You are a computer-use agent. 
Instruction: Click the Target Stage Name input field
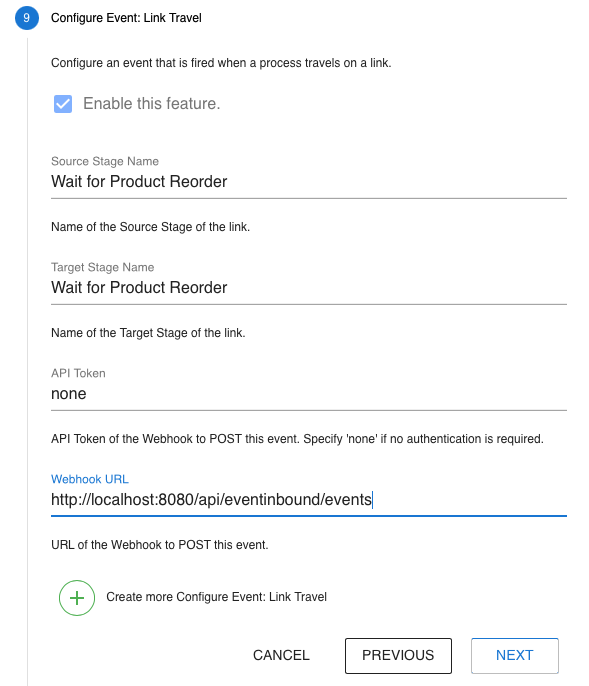click(309, 288)
